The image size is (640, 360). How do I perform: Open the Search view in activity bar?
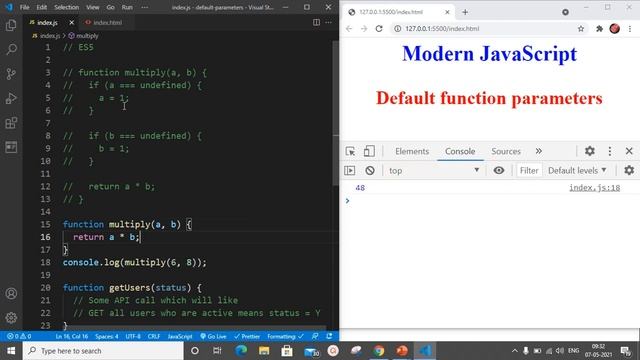click(x=11, y=49)
